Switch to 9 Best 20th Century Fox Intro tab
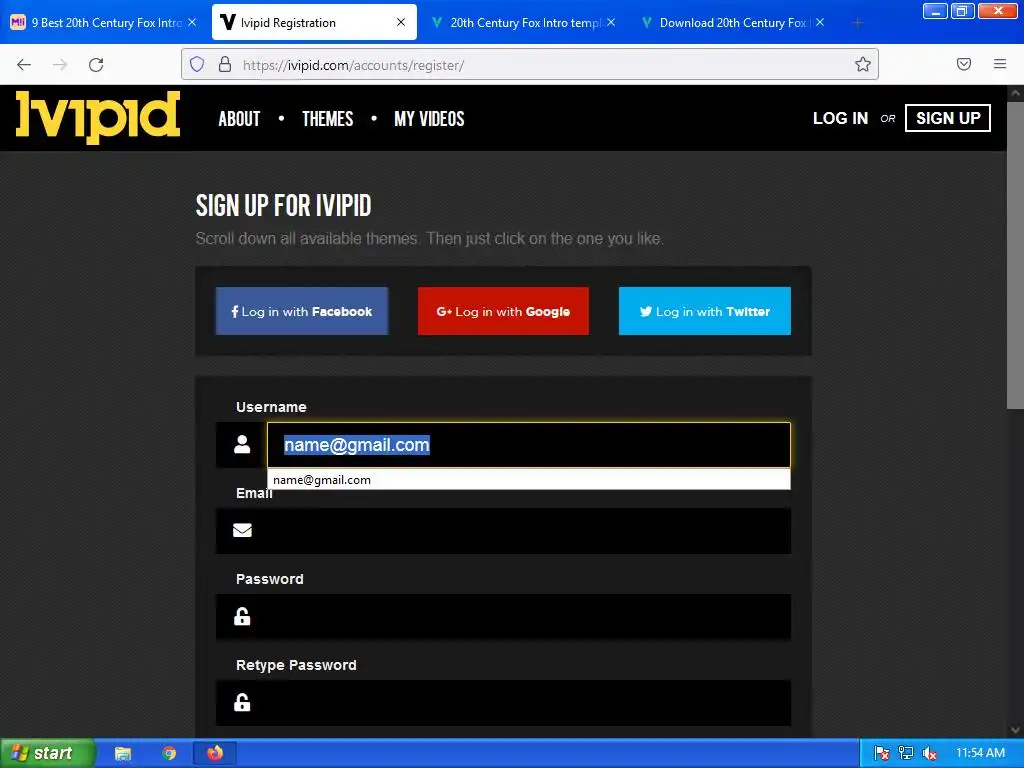The height and width of the screenshot is (768, 1024). point(104,22)
